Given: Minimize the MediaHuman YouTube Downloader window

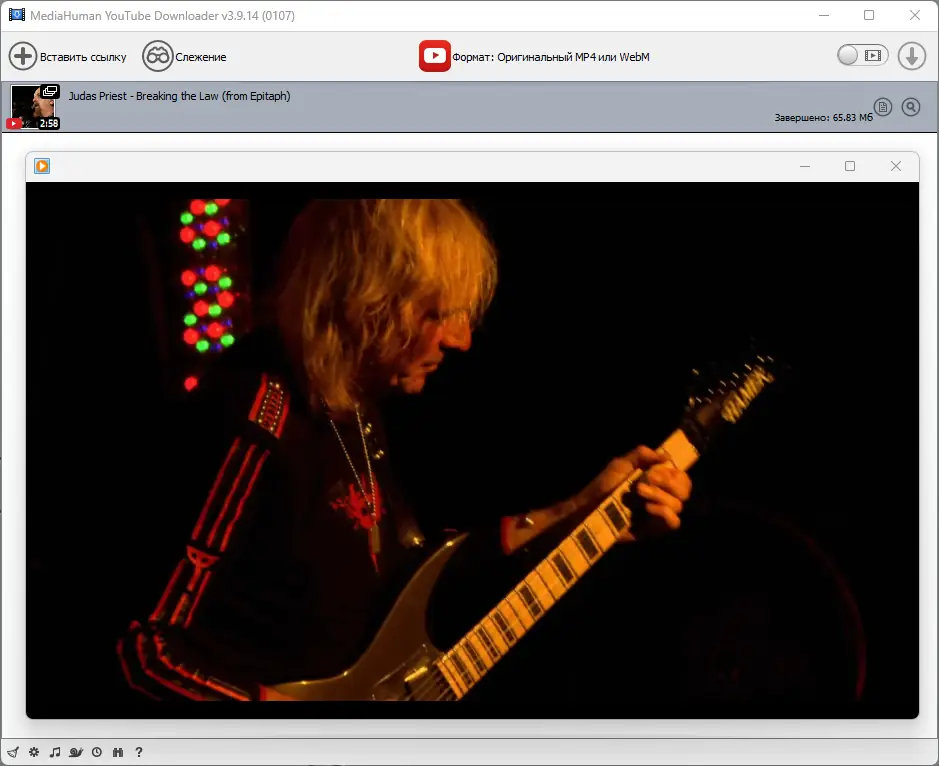Looking at the screenshot, I should click(x=824, y=16).
